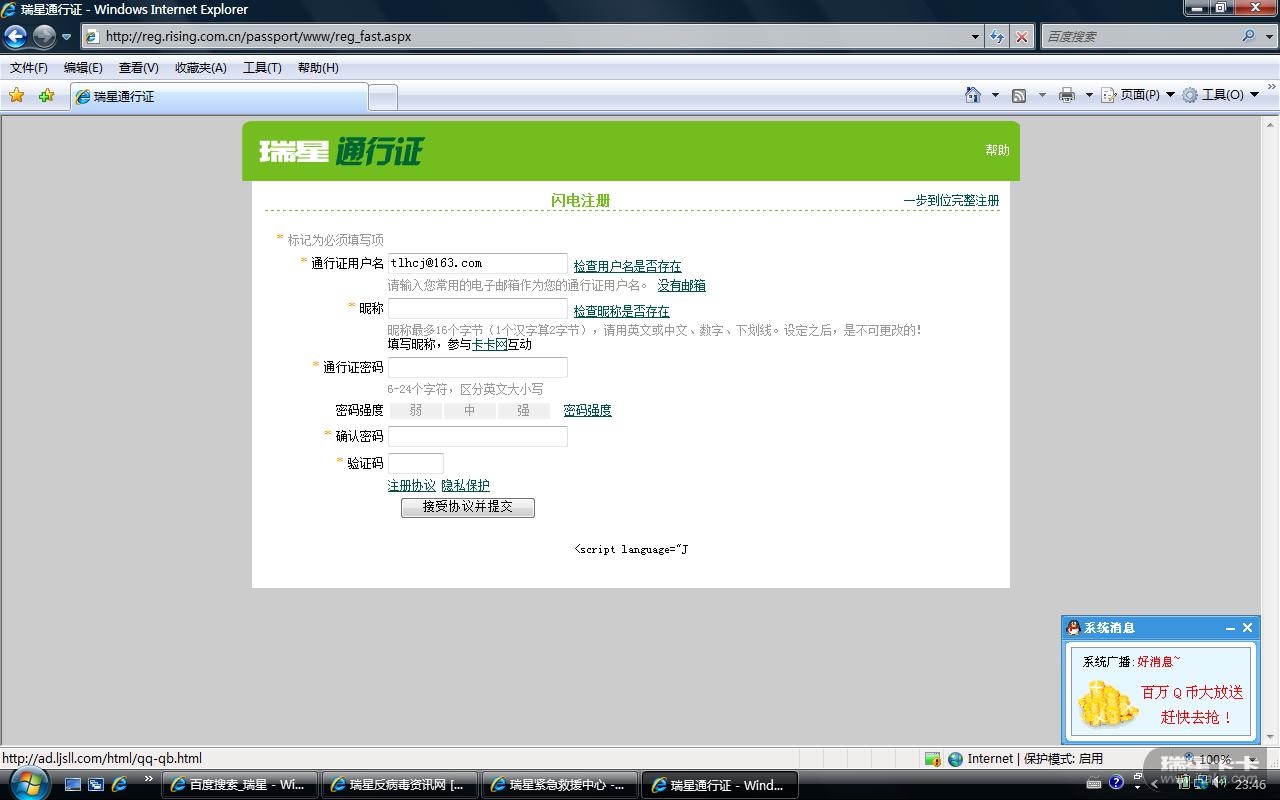The height and width of the screenshot is (800, 1280).
Task: Click the browser Forward arrow button
Action: [x=44, y=37]
